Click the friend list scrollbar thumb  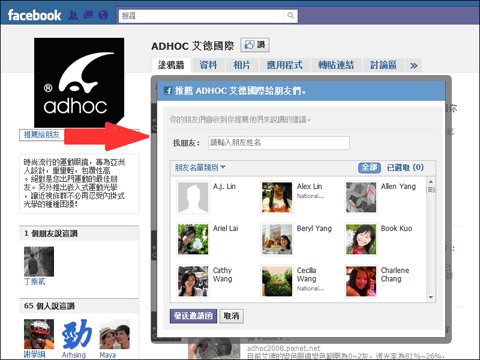(431, 190)
